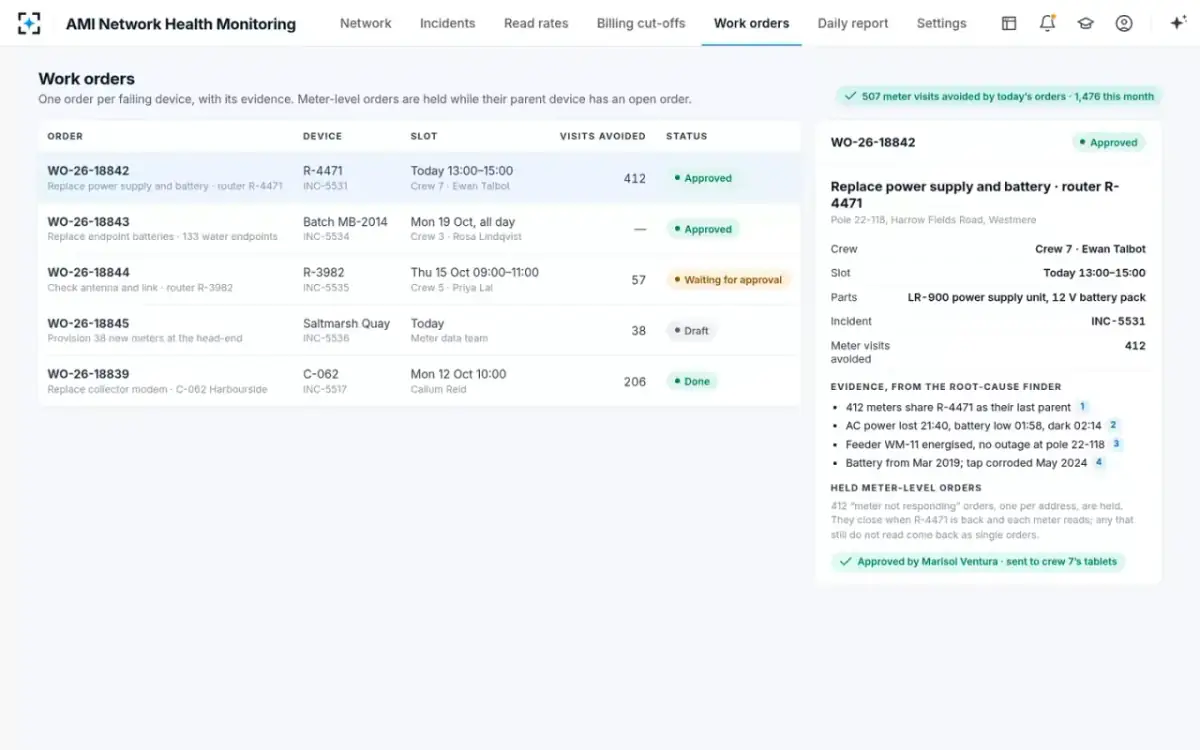Sort by the STATUS column header
Viewport: 1200px width, 750px height.
686,136
